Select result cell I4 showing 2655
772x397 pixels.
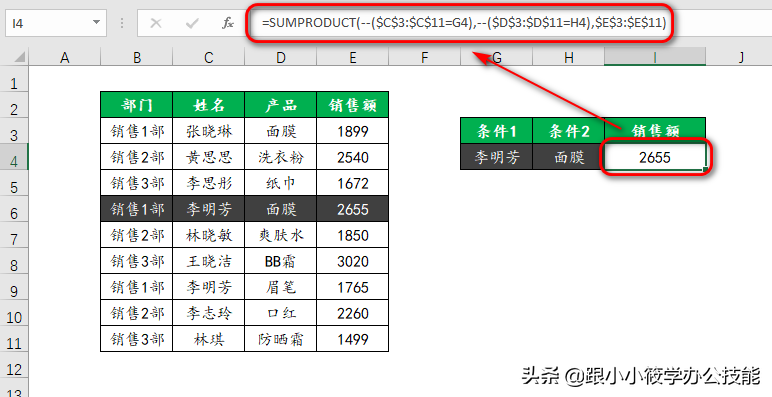click(655, 157)
